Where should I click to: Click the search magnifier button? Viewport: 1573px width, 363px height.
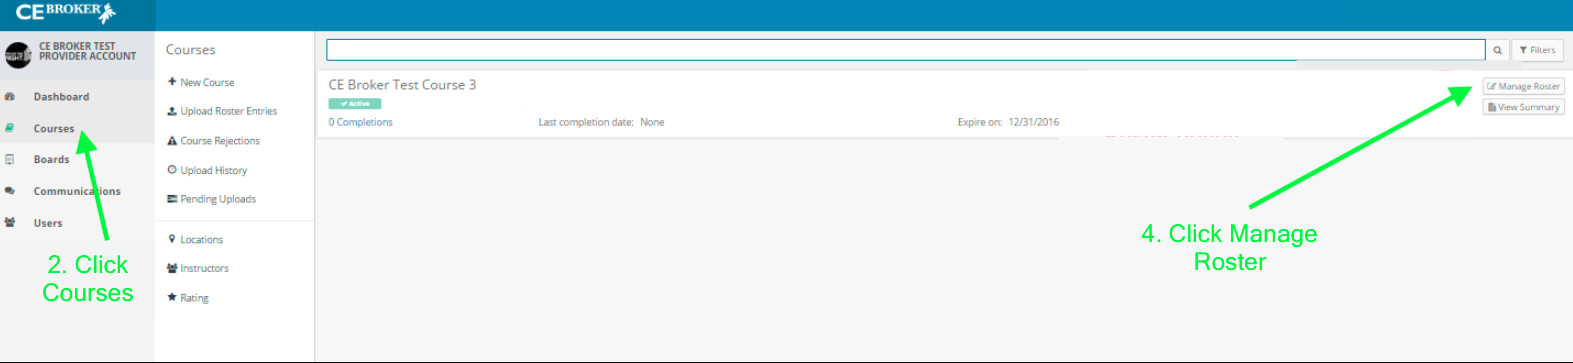point(1497,50)
